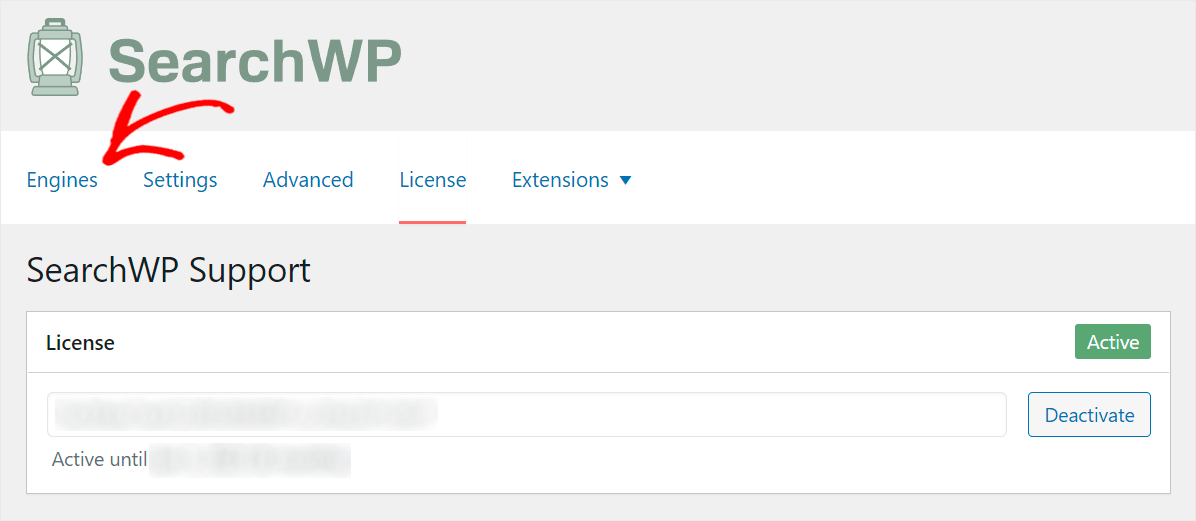Image resolution: width=1196 pixels, height=521 pixels.
Task: Click the green Active status badge
Action: point(1113,343)
